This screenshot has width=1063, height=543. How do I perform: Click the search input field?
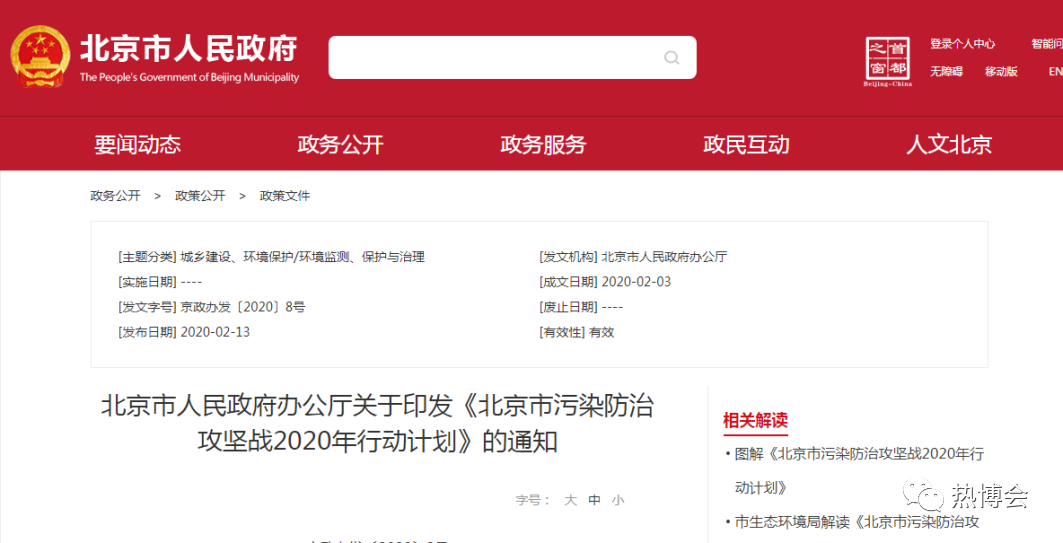(513, 58)
